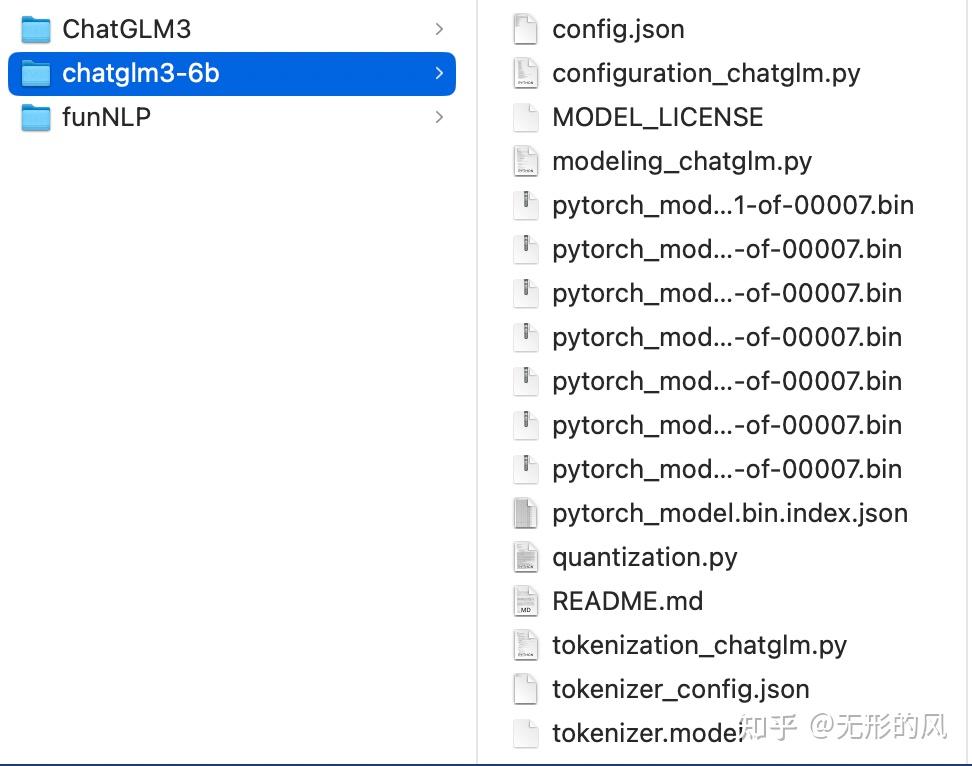Select the file ending in 1-of-00007.bin

click(732, 206)
